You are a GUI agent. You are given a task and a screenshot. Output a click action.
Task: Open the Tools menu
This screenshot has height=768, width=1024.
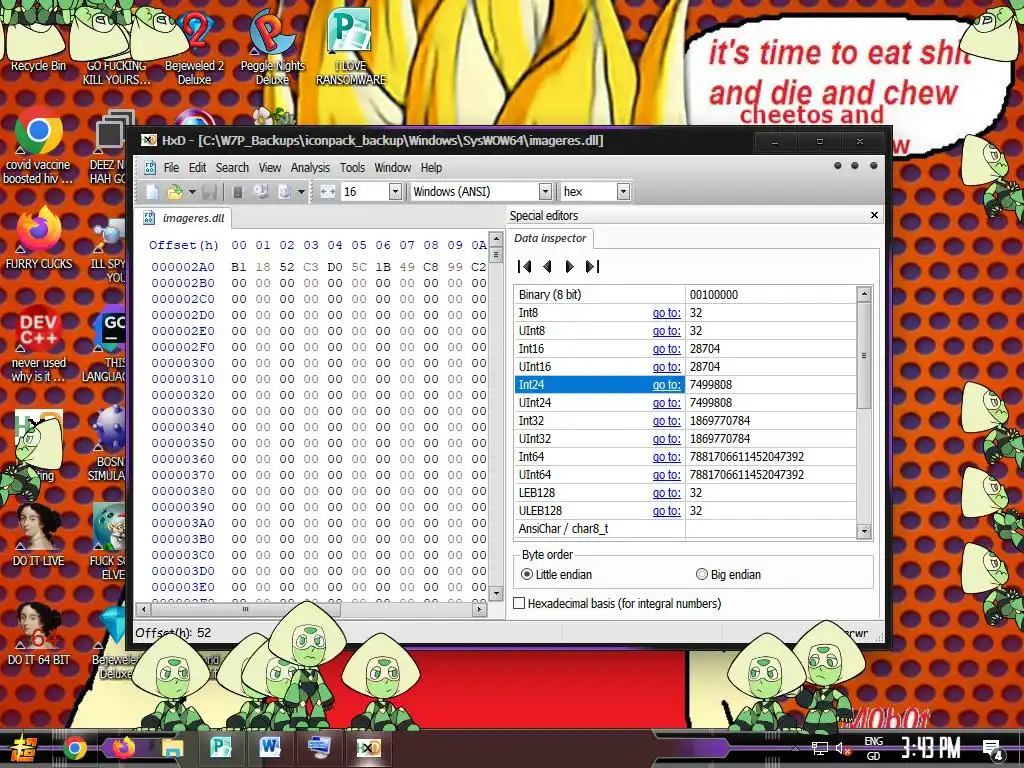[352, 168]
